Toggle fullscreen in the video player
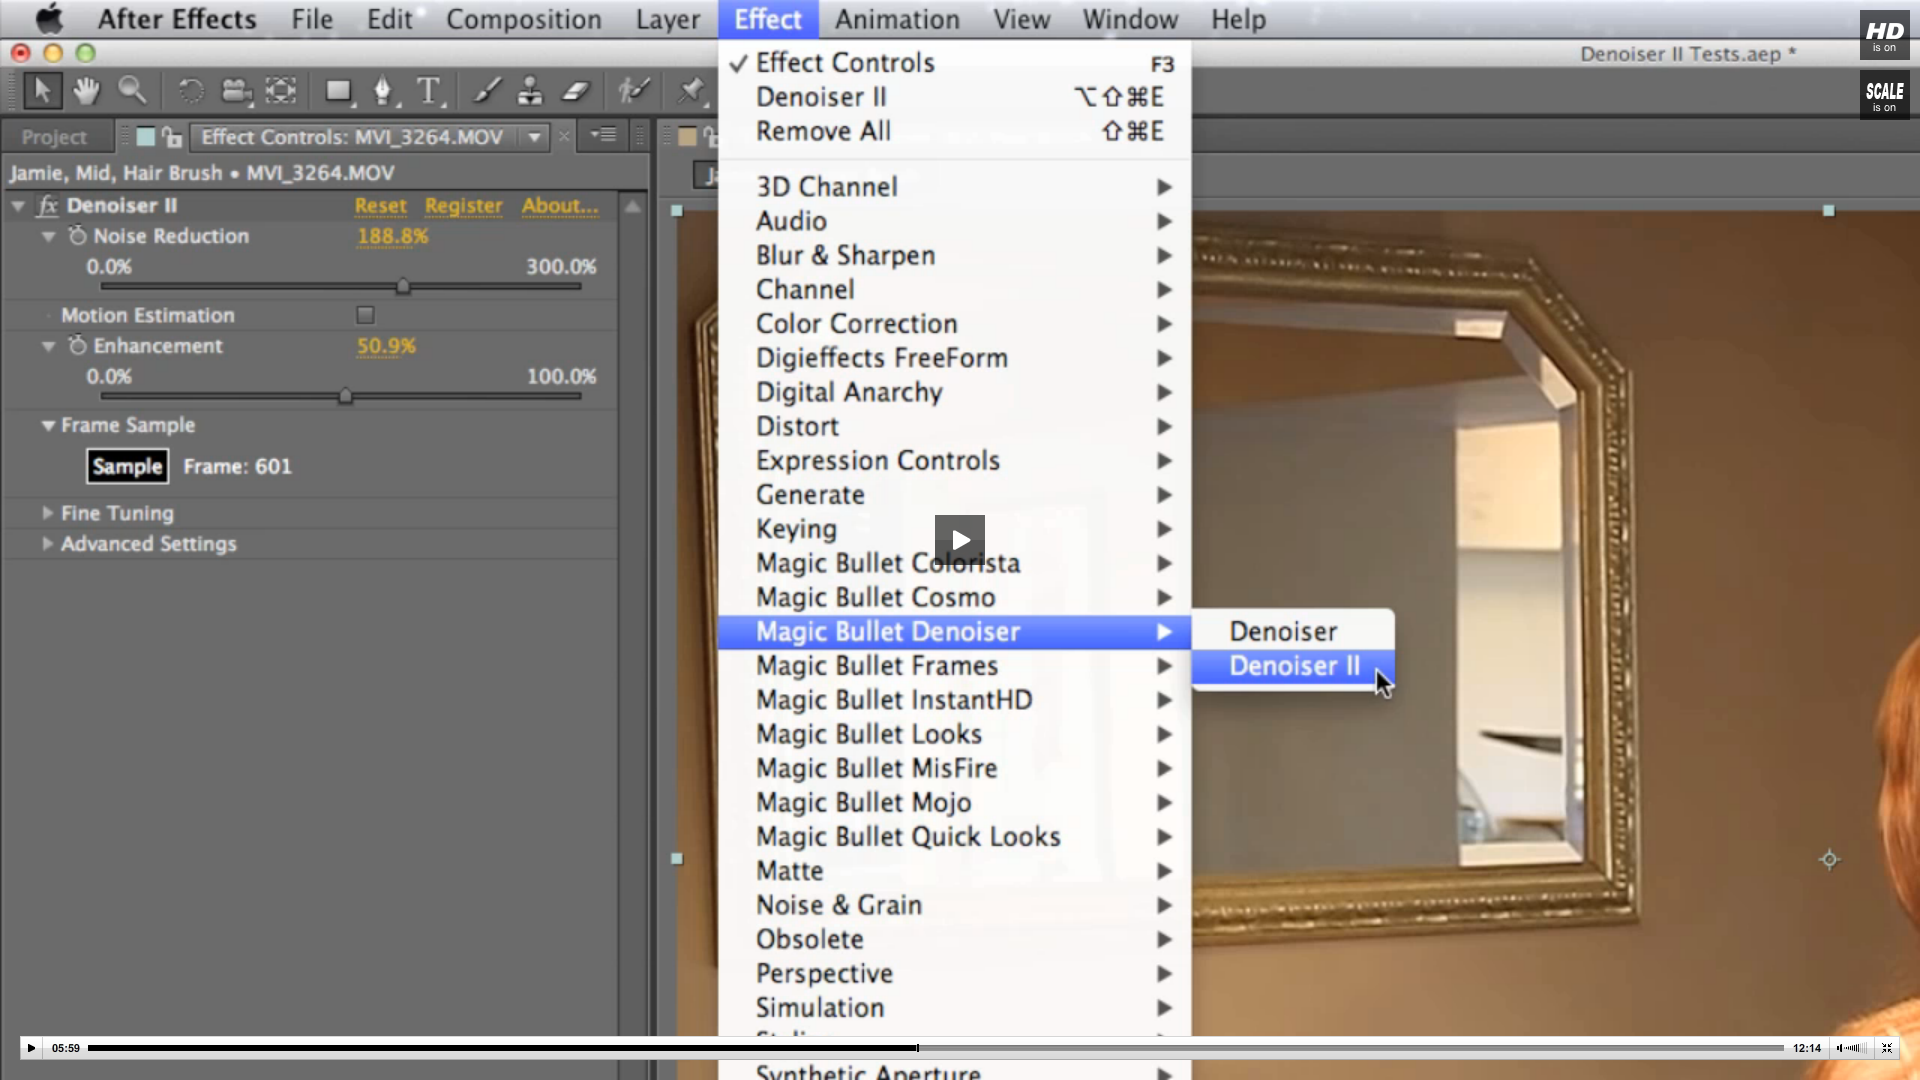The width and height of the screenshot is (1920, 1080). pos(1887,1048)
